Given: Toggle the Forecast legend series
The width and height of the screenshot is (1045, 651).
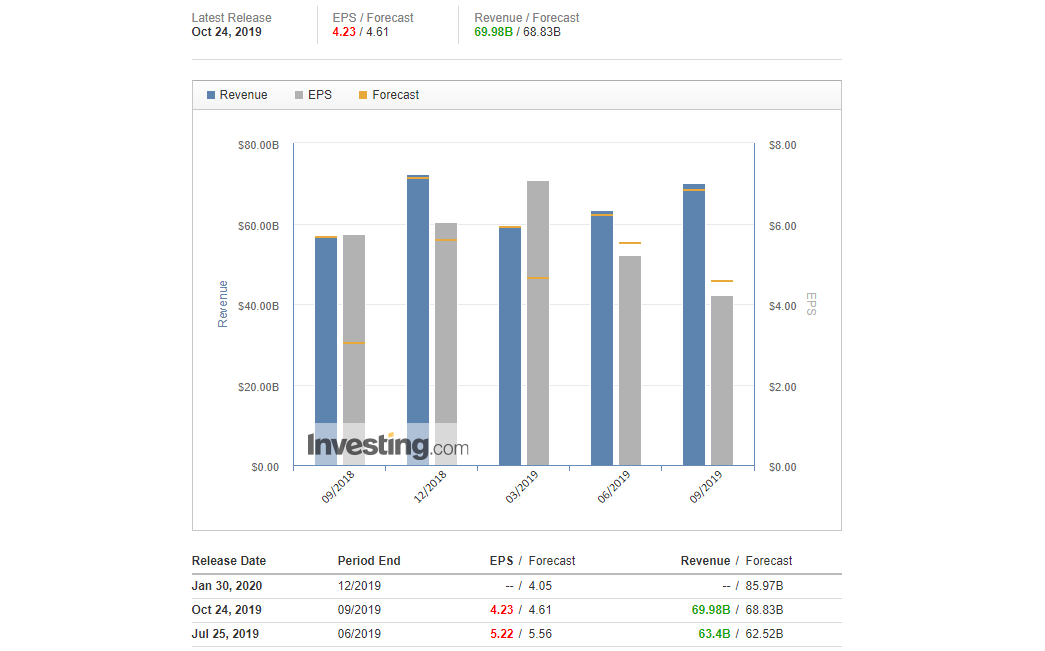Looking at the screenshot, I should (x=394, y=95).
